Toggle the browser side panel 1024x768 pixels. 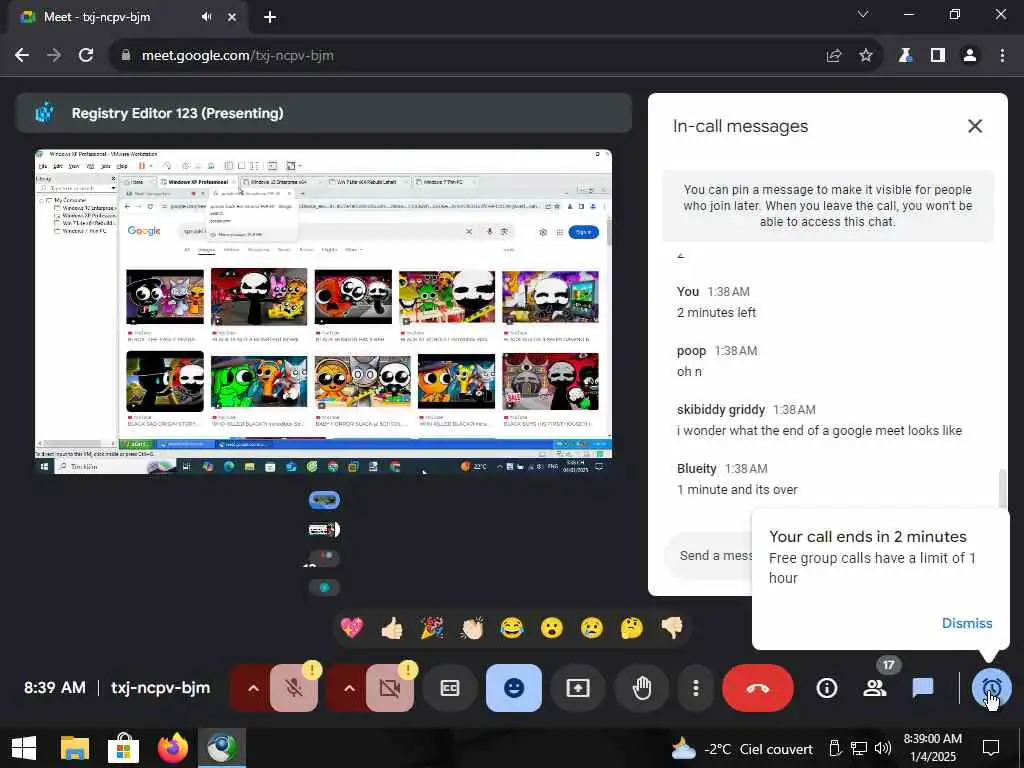click(938, 56)
